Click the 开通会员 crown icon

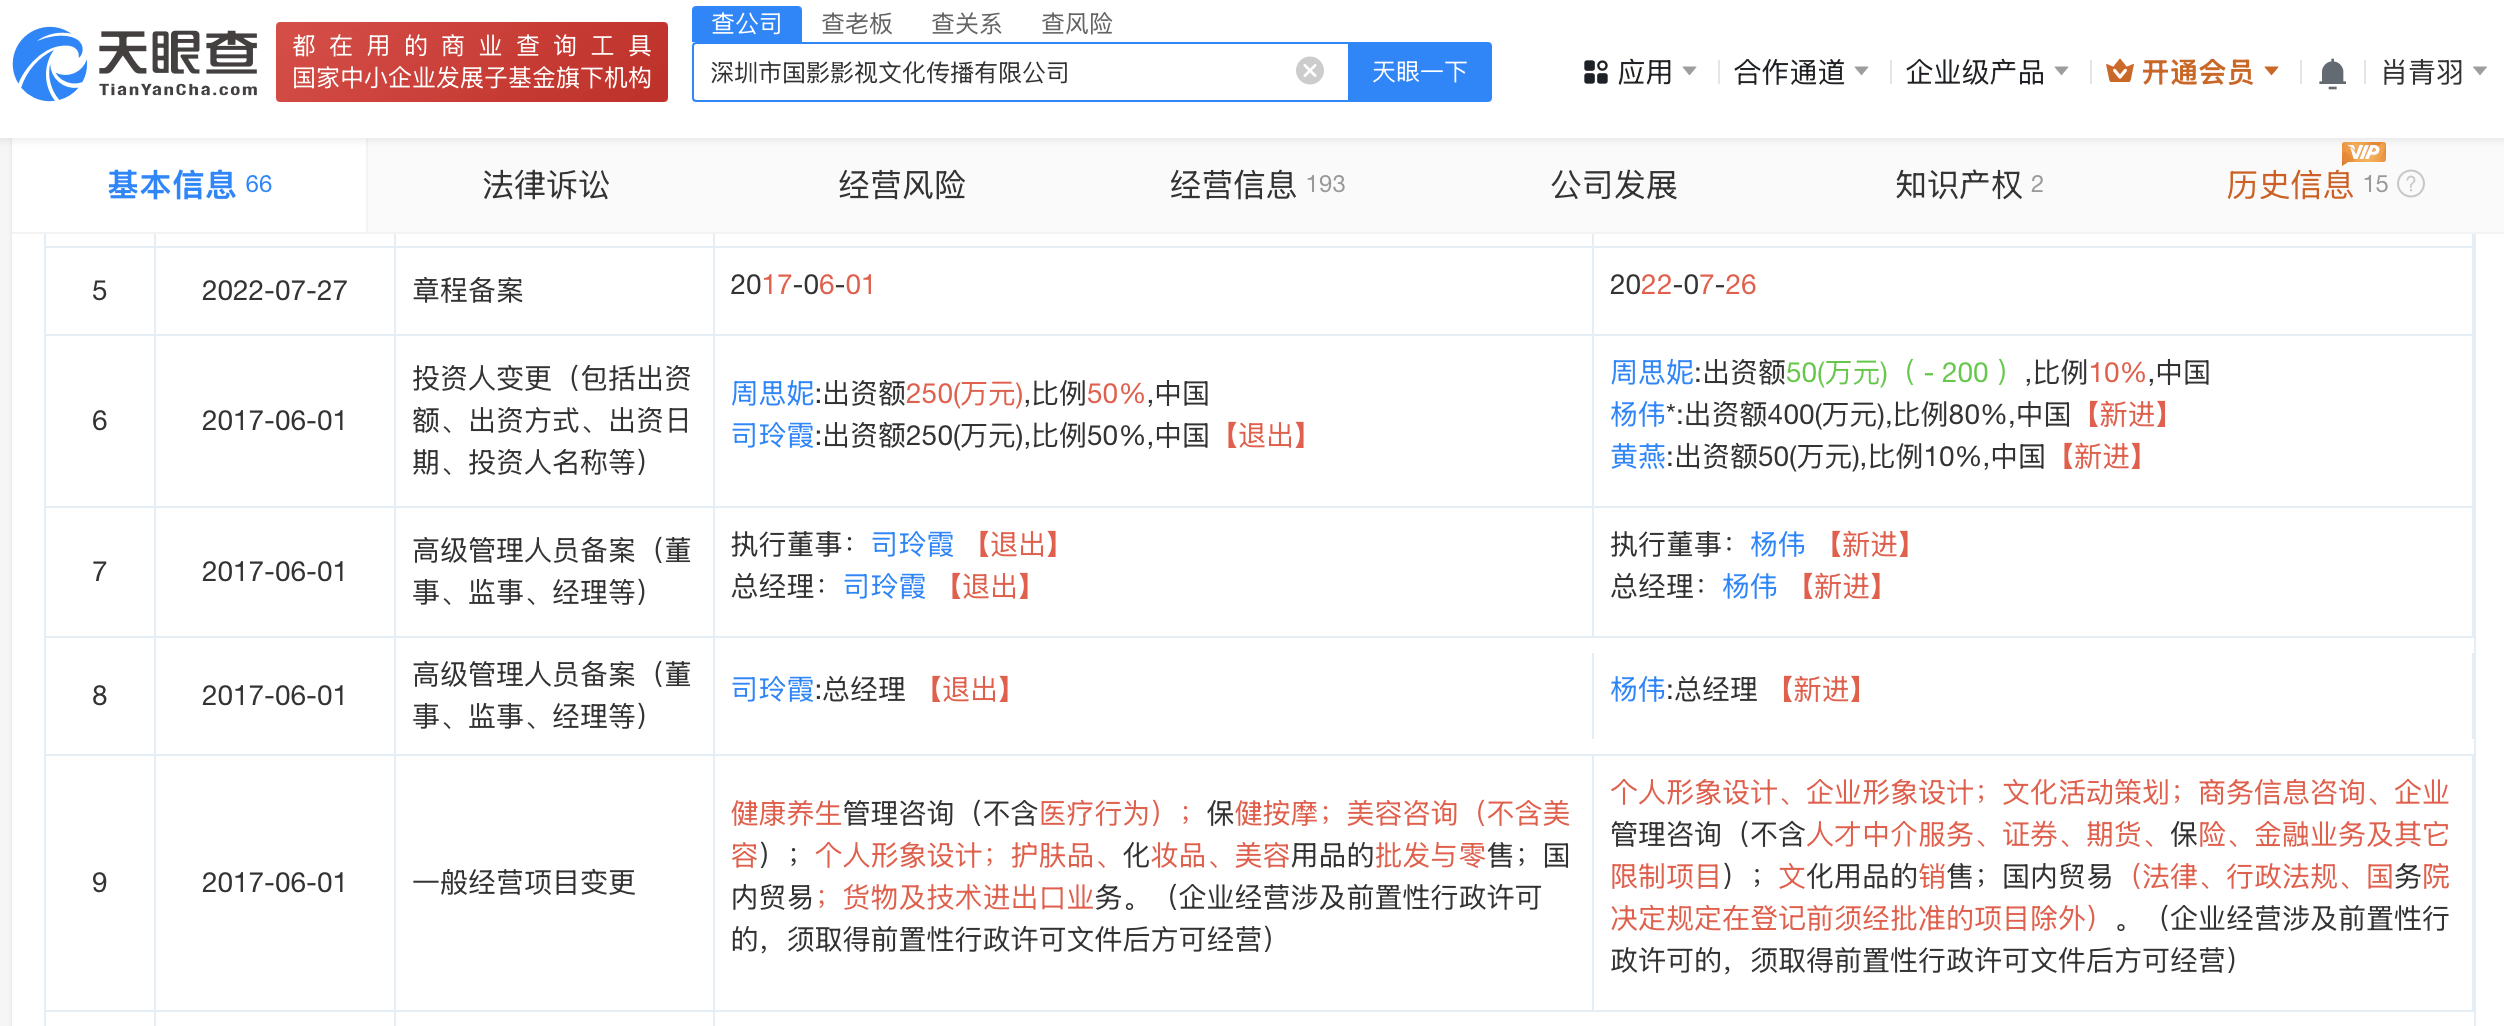[2119, 71]
